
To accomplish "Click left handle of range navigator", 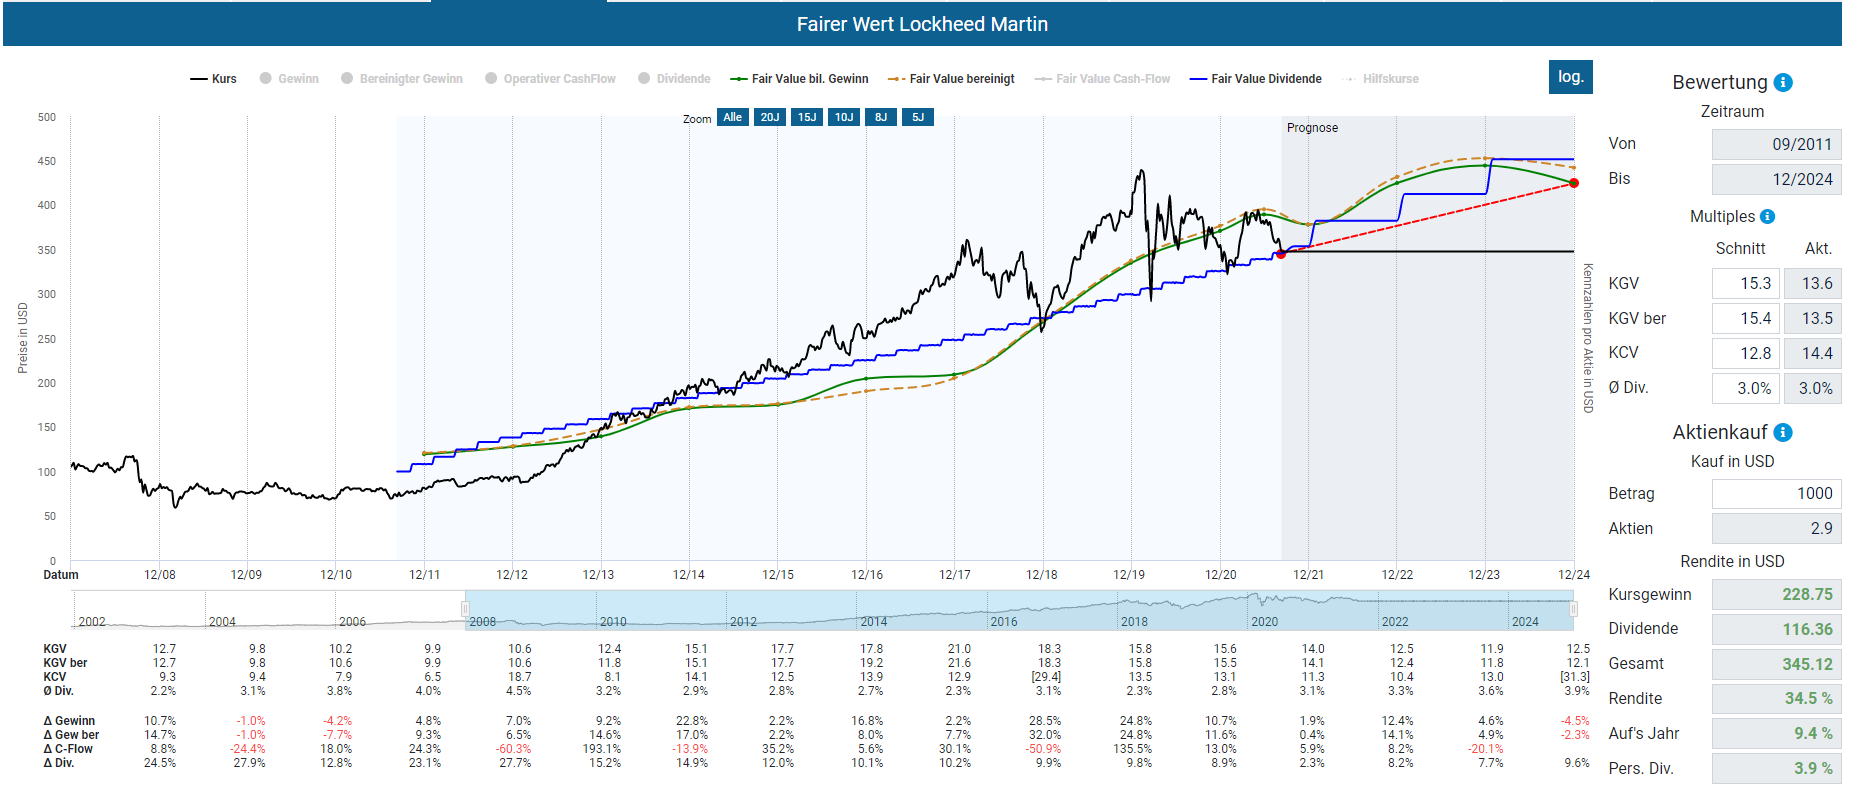I will point(465,609).
